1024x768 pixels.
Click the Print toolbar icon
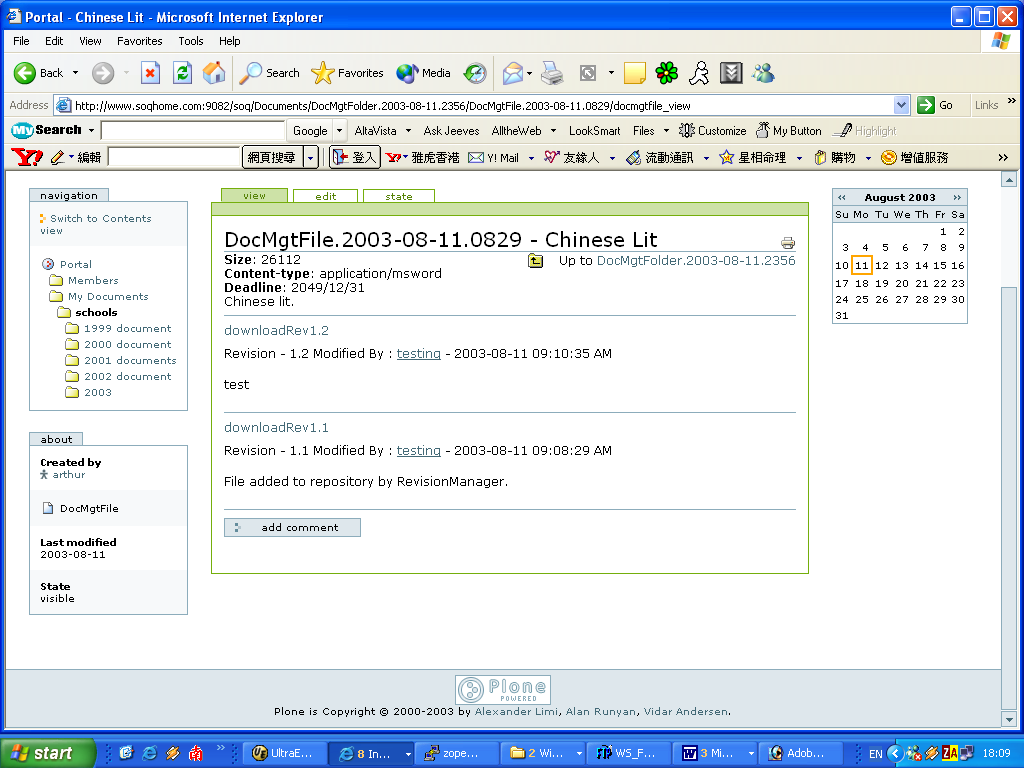pos(552,73)
